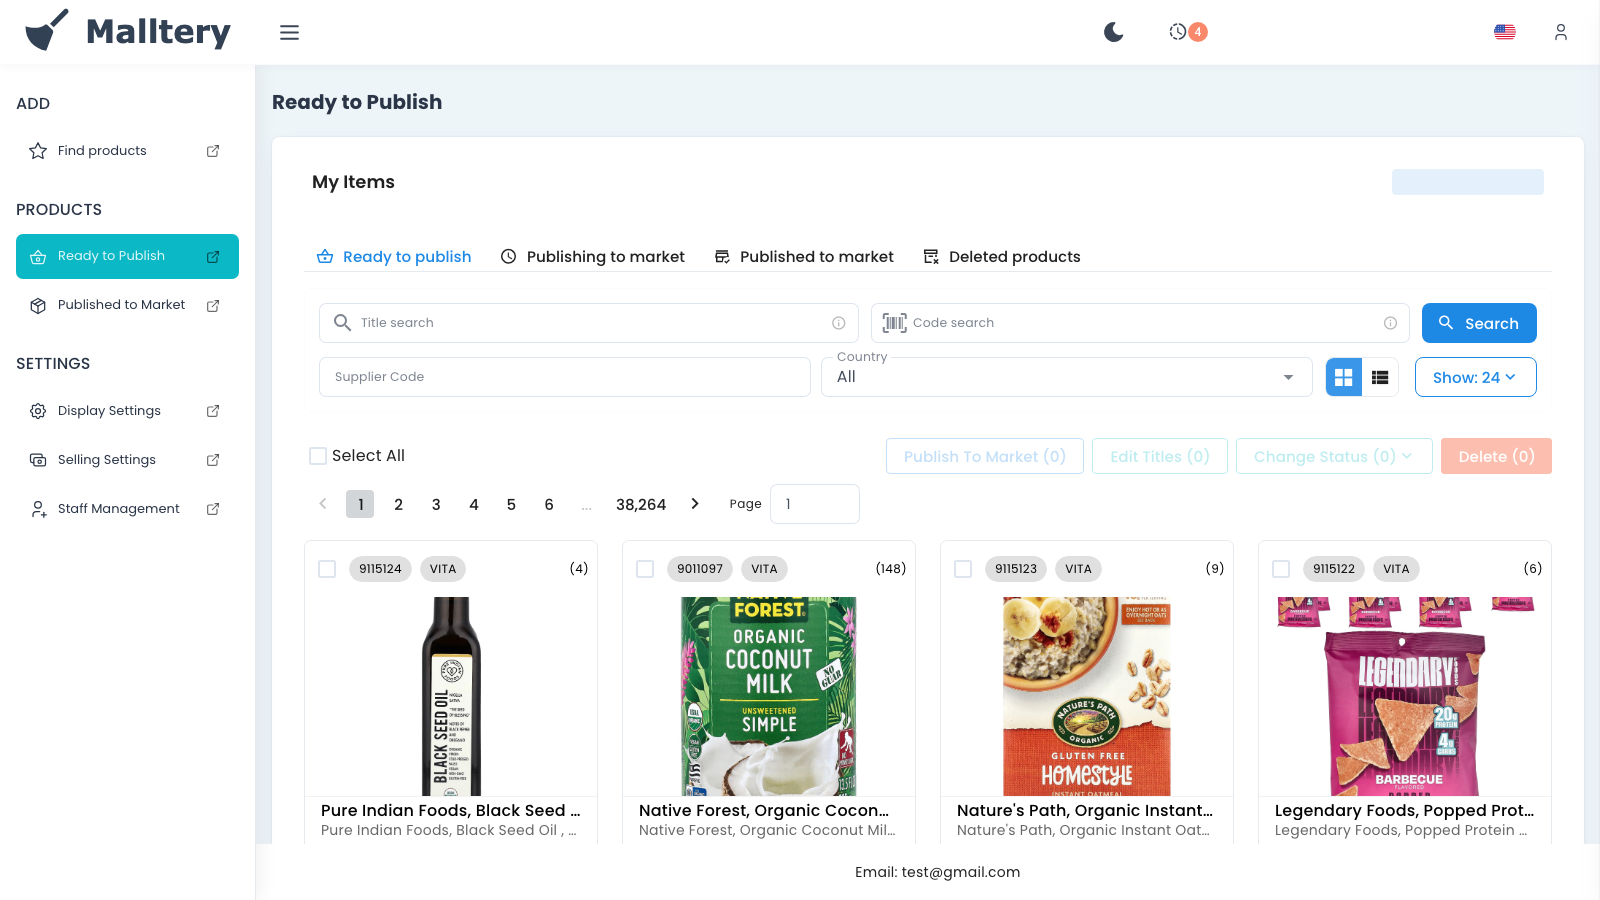Open Find products sidebar item
This screenshot has height=900, width=1600.
(x=127, y=151)
